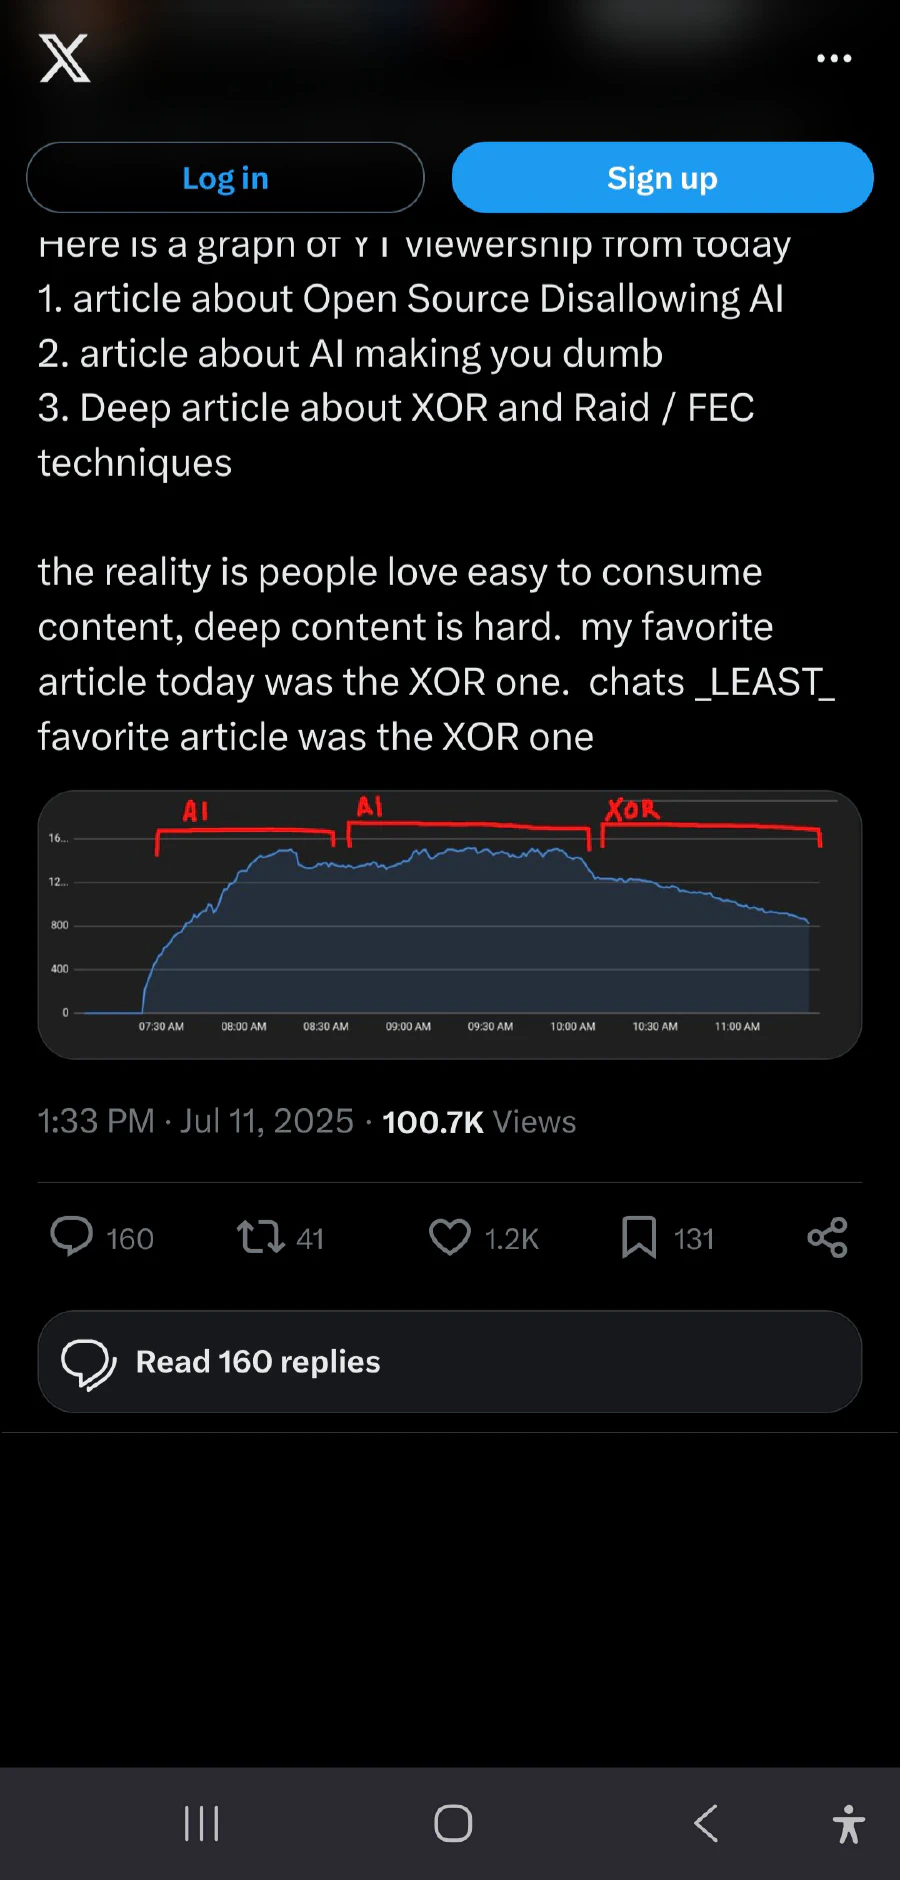Click the 160 replies counter
This screenshot has height=1880, width=900.
click(129, 1238)
